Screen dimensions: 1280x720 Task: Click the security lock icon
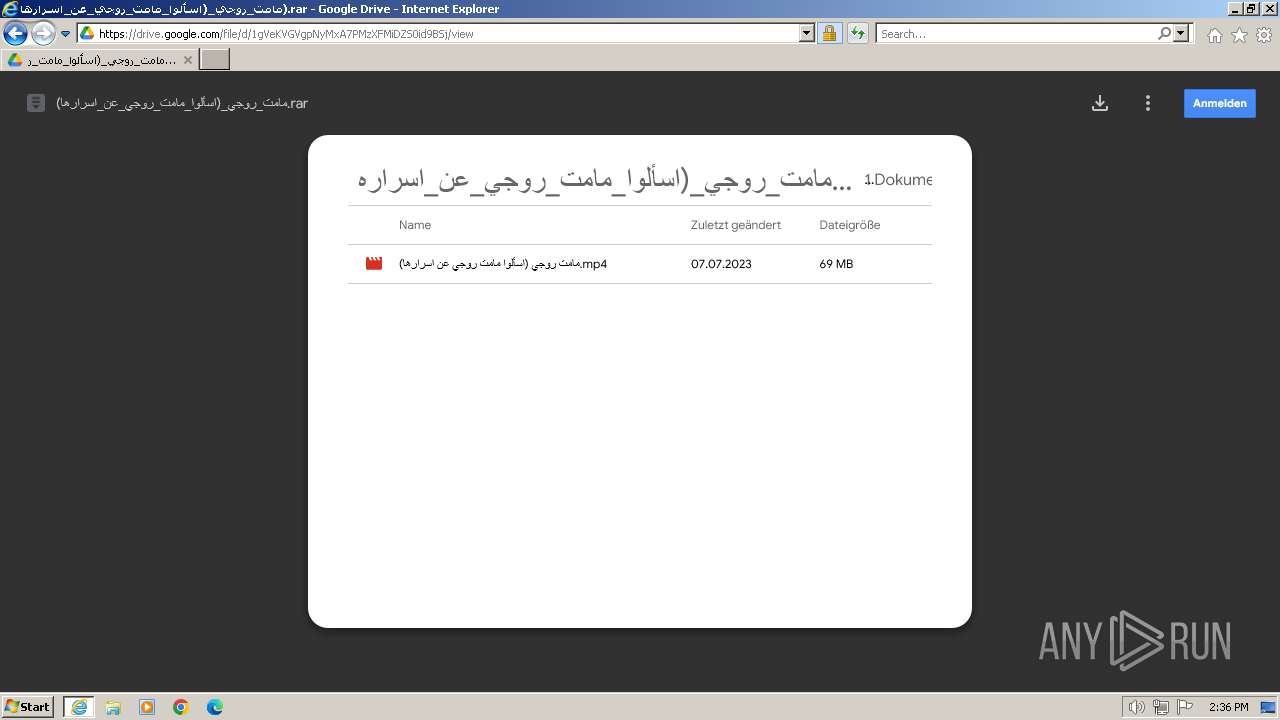(829, 33)
